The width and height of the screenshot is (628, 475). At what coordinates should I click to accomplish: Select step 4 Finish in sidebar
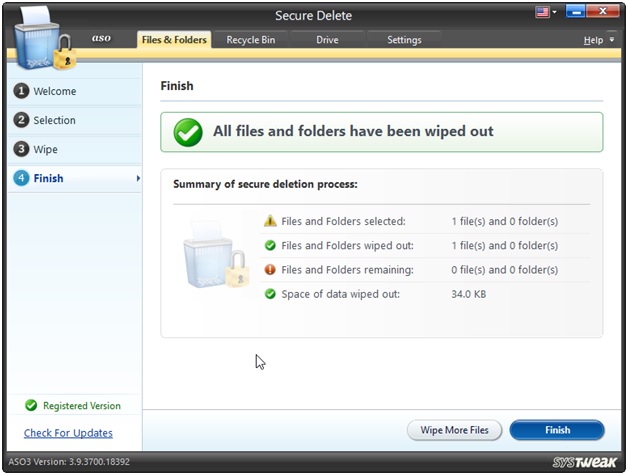[74, 178]
